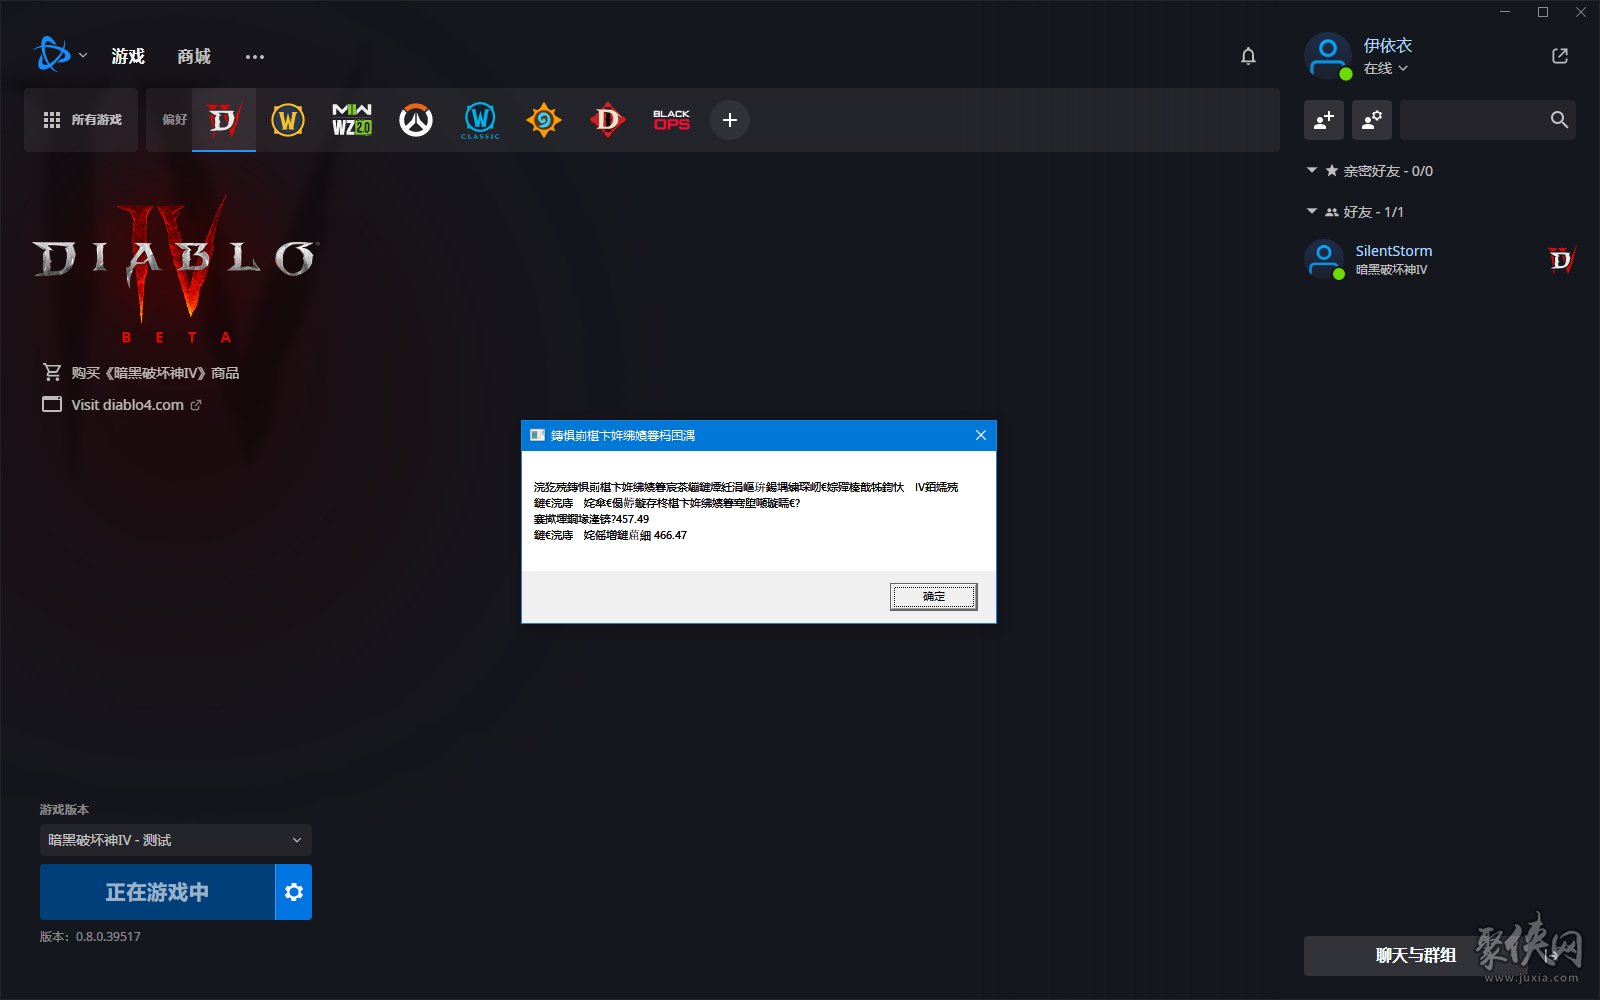Open friend management settings icon
1600x1000 pixels.
[1372, 120]
